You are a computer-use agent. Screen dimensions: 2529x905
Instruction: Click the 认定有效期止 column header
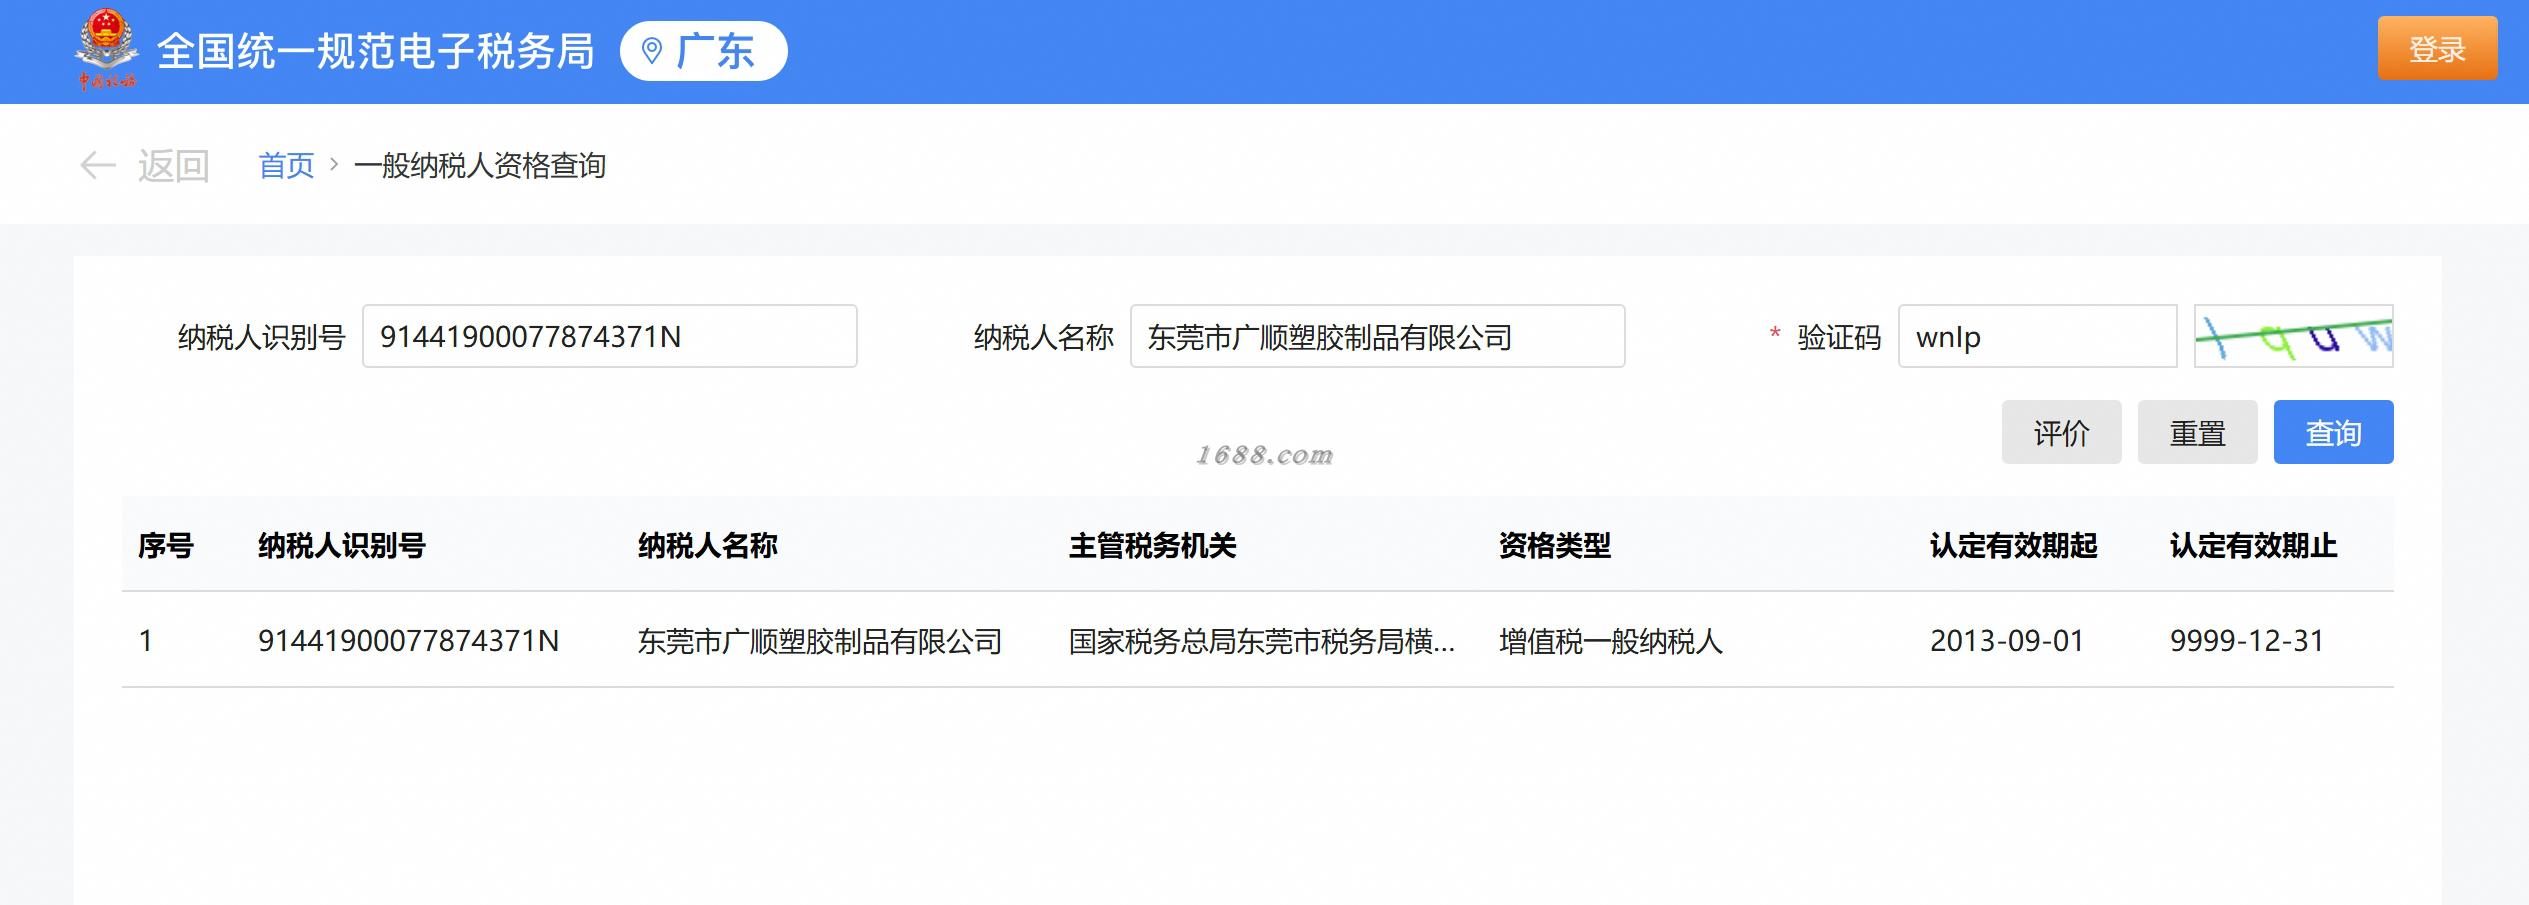coord(2254,545)
